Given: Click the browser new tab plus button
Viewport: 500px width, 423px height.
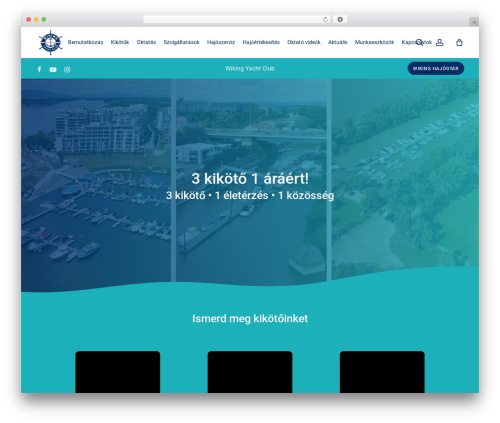Looking at the screenshot, I should point(474,22).
